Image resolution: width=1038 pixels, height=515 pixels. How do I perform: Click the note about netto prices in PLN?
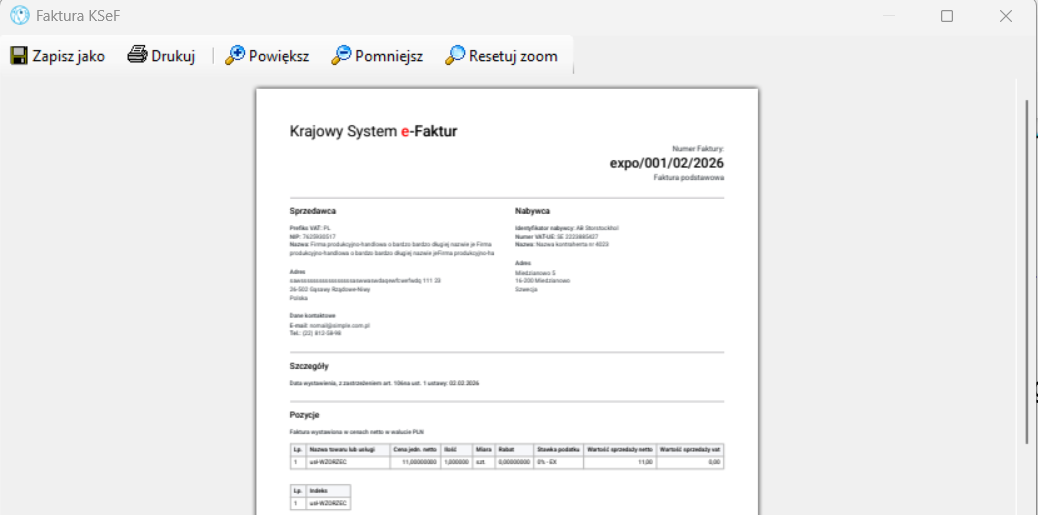click(356, 432)
